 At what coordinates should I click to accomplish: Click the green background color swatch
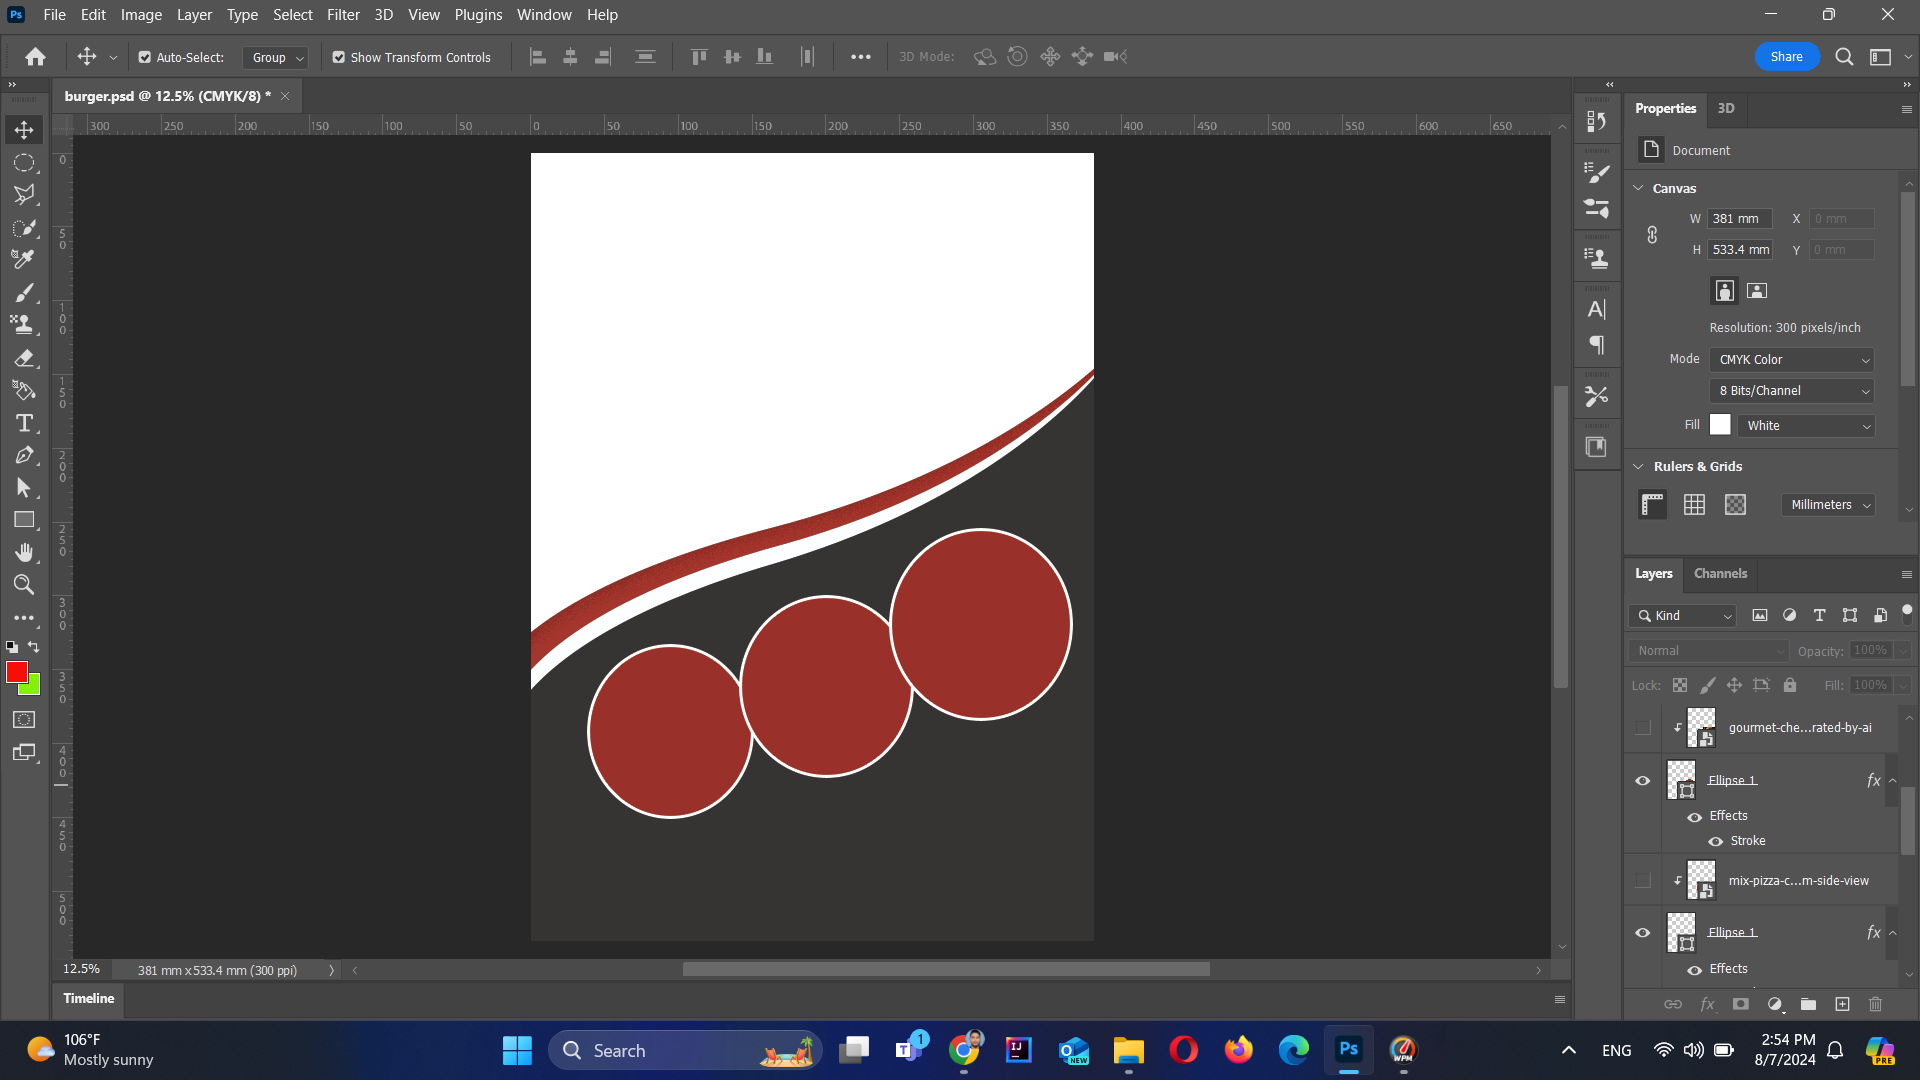33,688
